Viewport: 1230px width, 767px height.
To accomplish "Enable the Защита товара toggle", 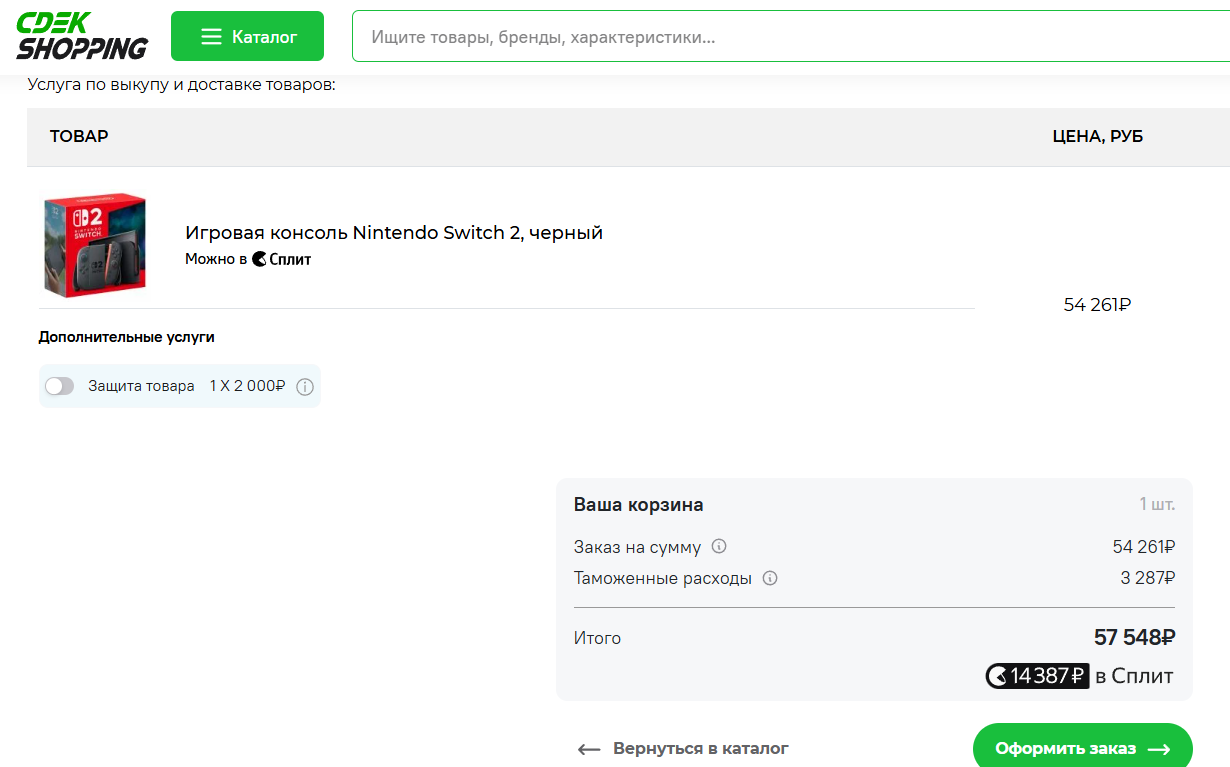I will tap(60, 386).
